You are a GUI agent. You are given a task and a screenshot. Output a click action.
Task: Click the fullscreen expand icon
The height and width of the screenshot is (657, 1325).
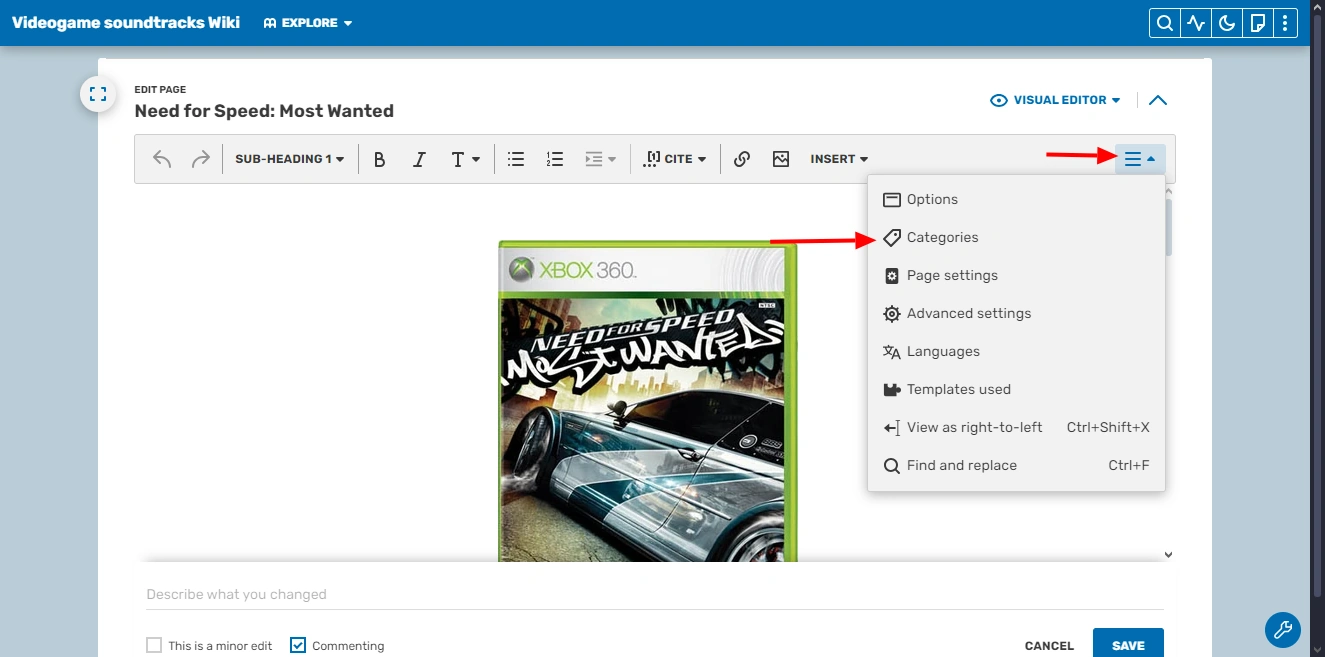tap(98, 95)
